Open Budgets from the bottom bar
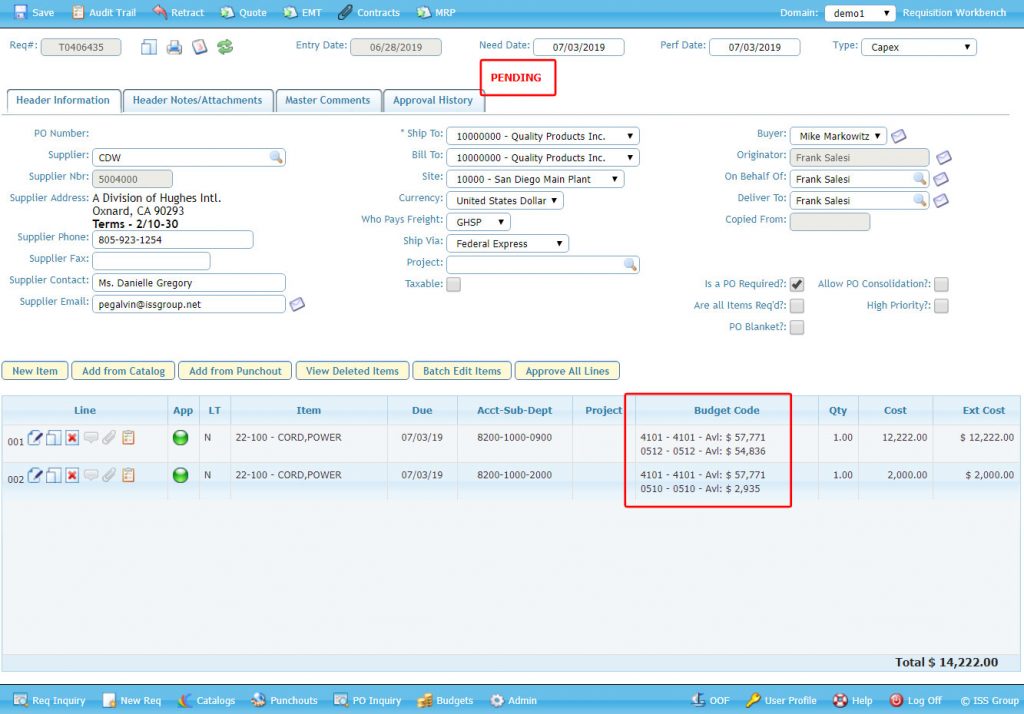This screenshot has width=1024, height=714. pos(444,700)
